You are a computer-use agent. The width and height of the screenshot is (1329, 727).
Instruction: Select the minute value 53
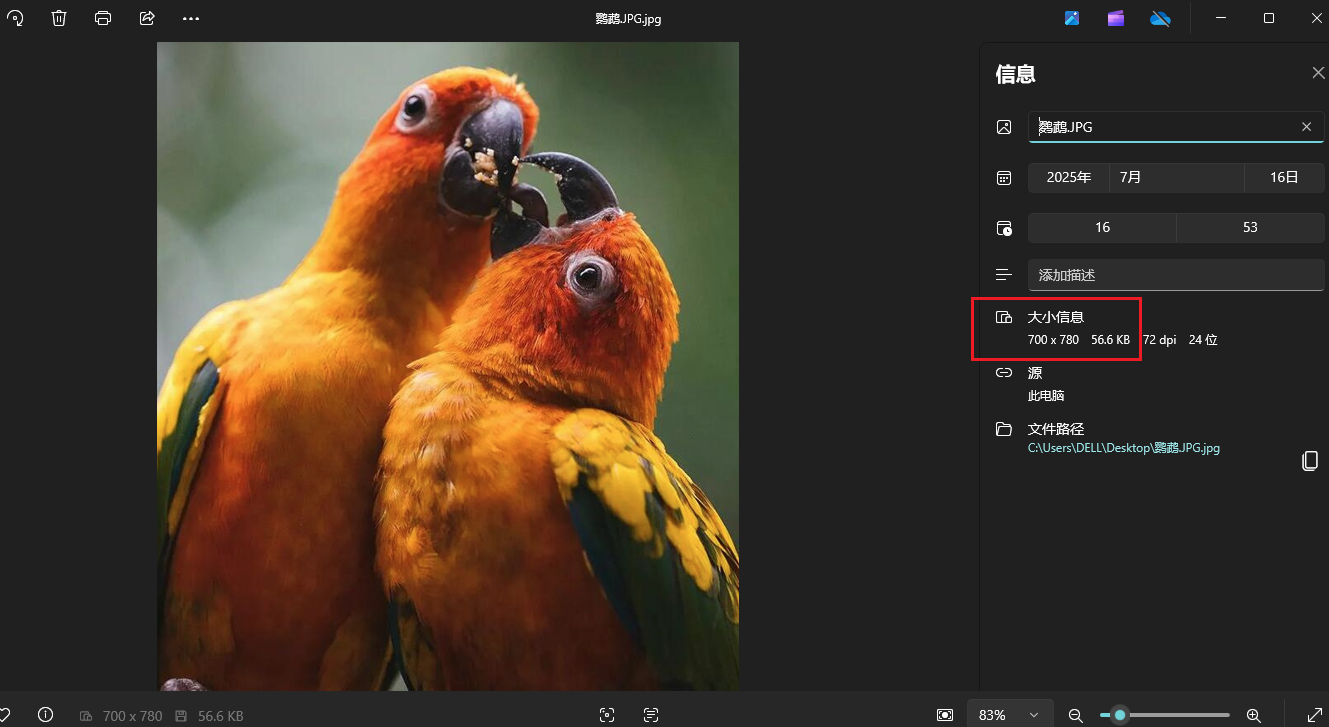point(1250,228)
